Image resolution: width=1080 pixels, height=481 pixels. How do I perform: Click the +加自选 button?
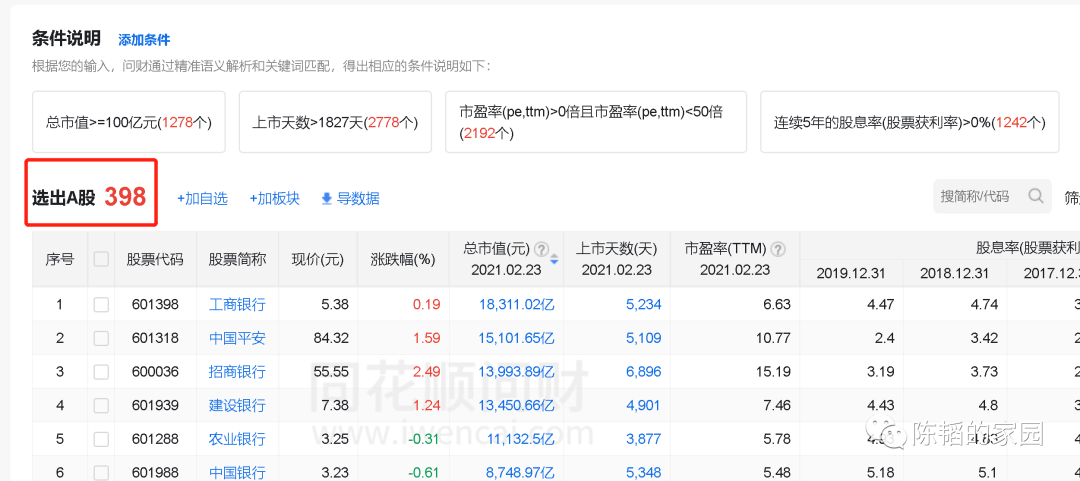[x=202, y=199]
